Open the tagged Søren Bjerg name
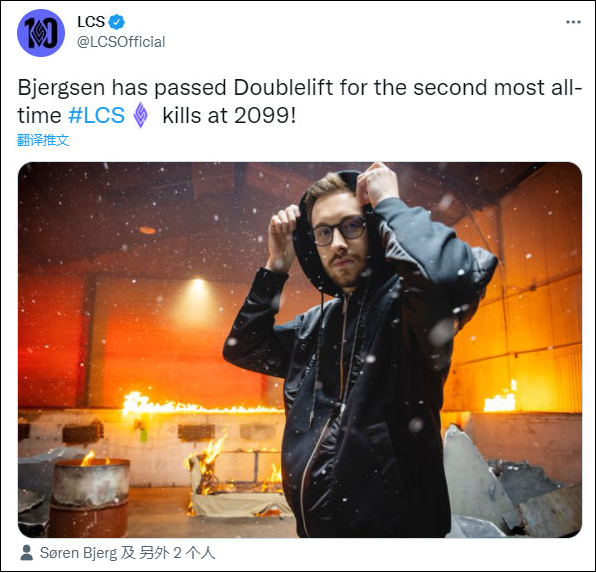 pyautogui.click(x=78, y=553)
